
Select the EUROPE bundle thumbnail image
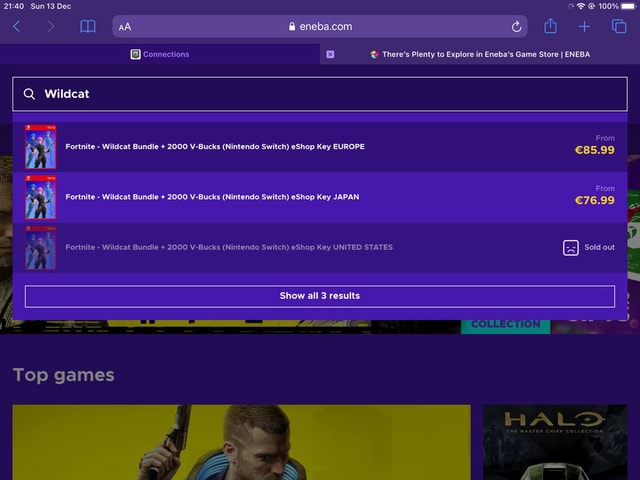40,147
